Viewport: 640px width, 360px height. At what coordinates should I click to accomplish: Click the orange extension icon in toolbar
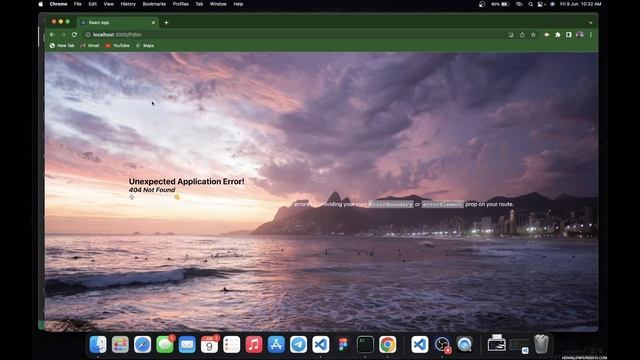(547, 35)
